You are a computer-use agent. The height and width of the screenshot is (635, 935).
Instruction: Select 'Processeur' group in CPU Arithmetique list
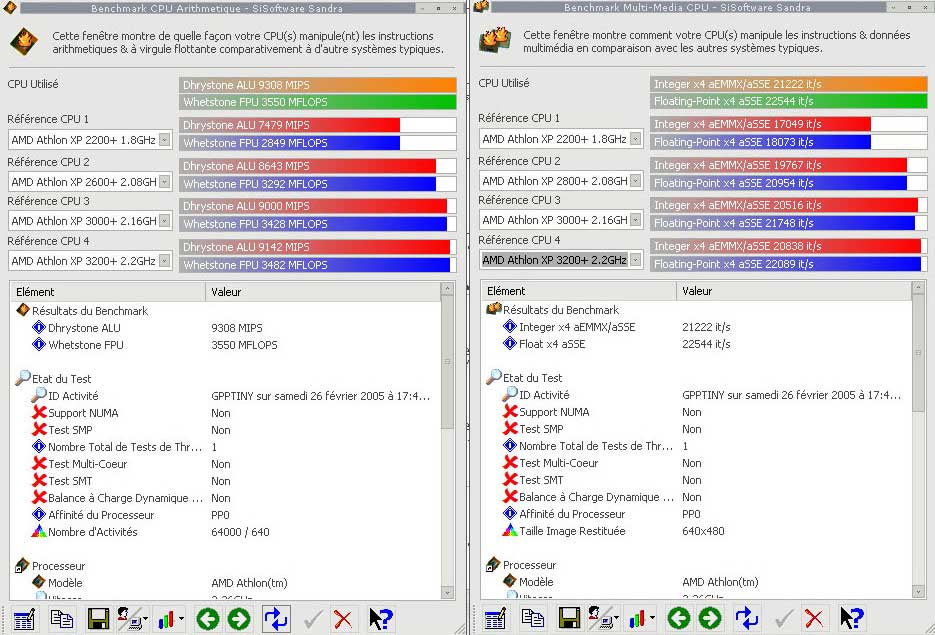(x=58, y=566)
